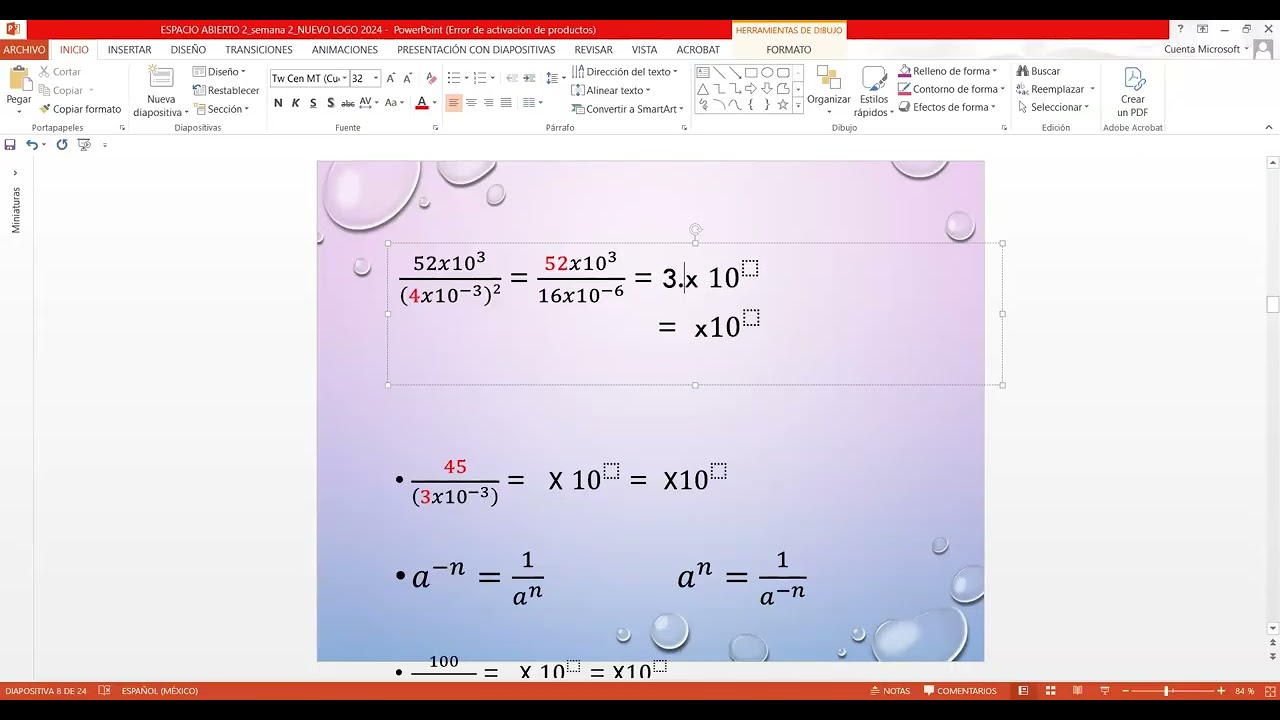Switch to slide sorter view icon

(1050, 691)
